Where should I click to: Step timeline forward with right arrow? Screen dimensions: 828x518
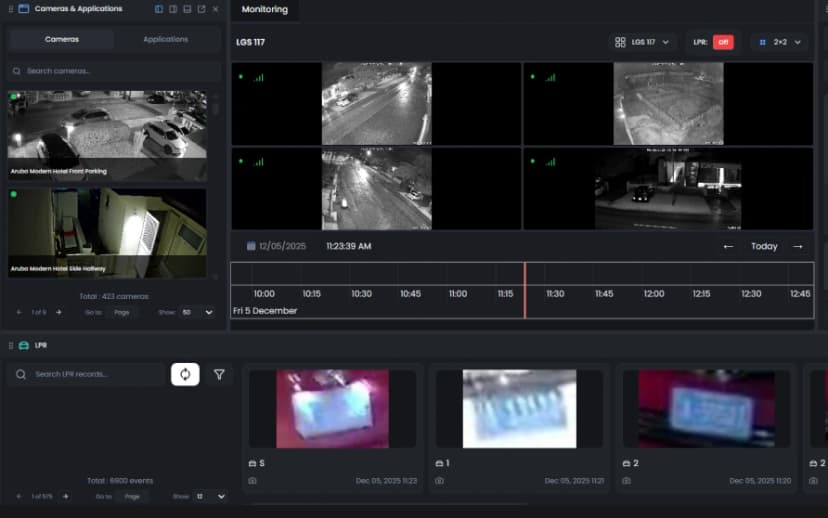(797, 246)
